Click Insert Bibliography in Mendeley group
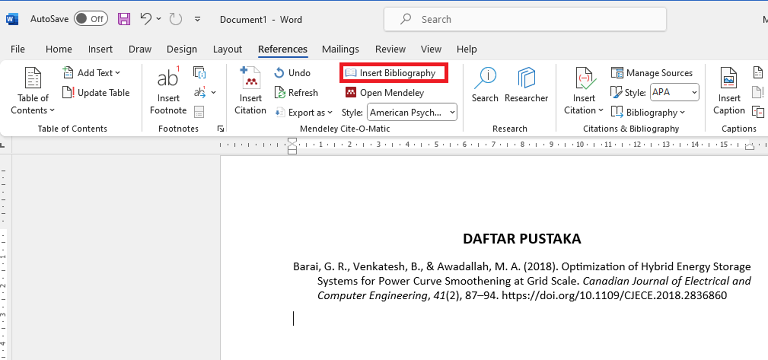Screen dimensions: 768x360 coord(394,73)
